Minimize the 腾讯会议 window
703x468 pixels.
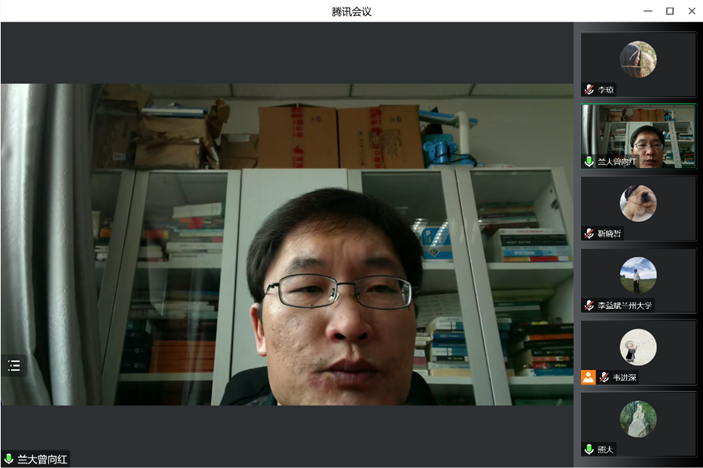(646, 11)
